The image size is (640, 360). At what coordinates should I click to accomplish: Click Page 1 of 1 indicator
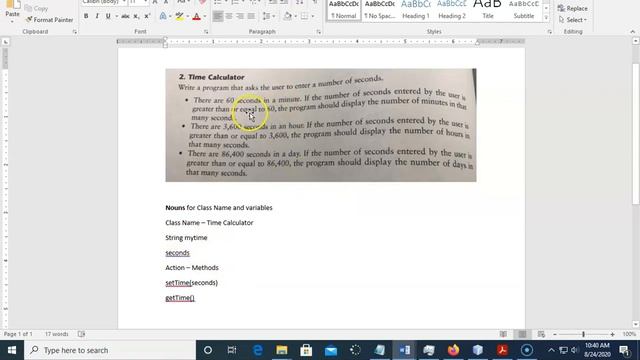coord(18,334)
